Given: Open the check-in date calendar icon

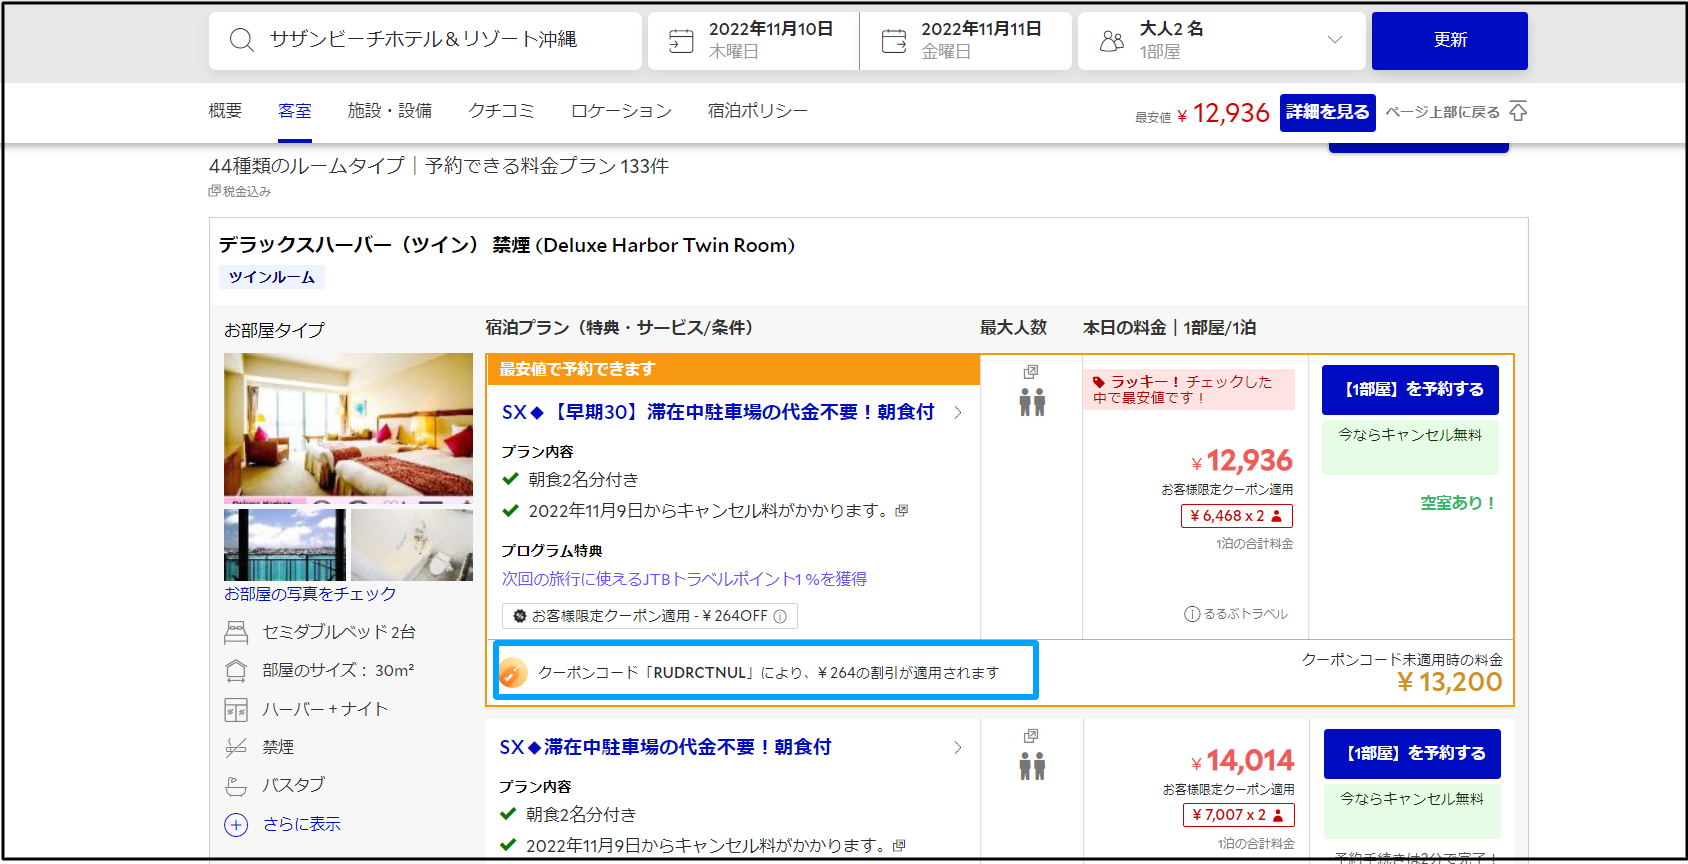Looking at the screenshot, I should point(681,41).
